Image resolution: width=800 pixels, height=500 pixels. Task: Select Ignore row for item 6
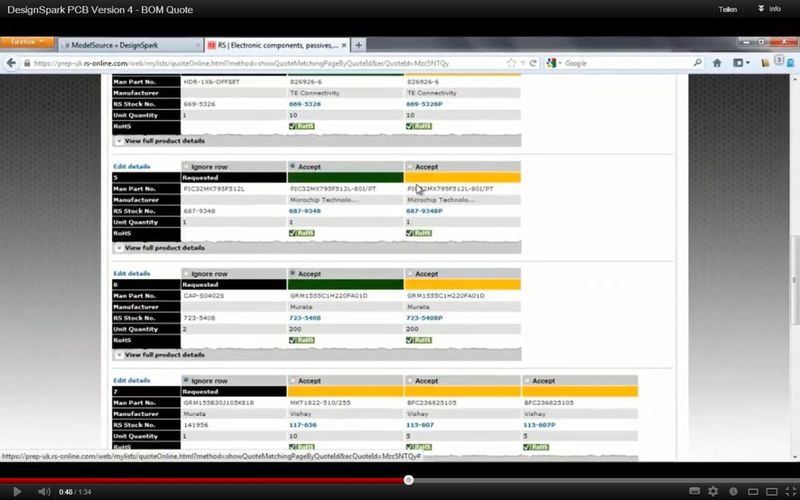tap(186, 273)
